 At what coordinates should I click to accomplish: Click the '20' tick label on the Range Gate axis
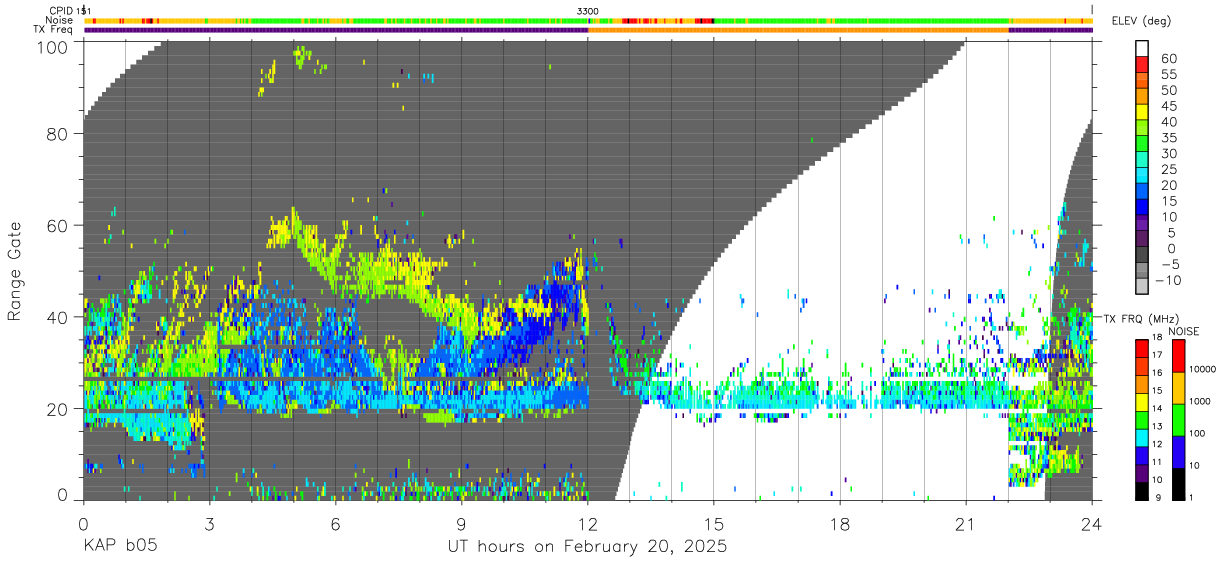point(57,409)
